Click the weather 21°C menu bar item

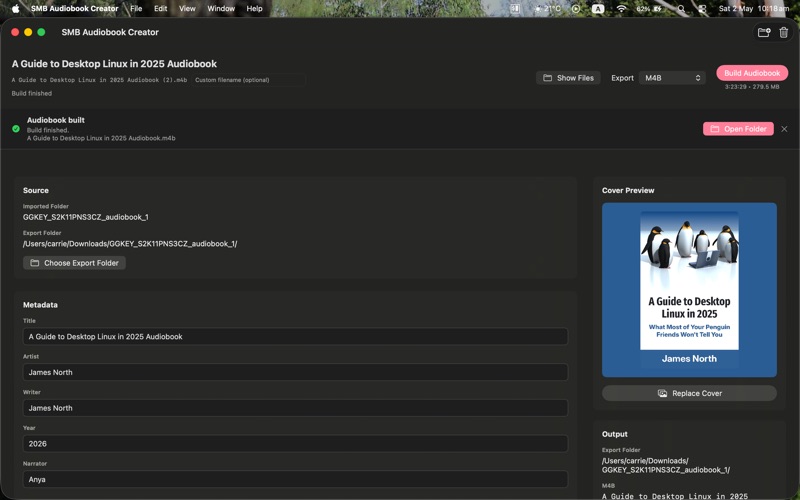pyautogui.click(x=547, y=9)
